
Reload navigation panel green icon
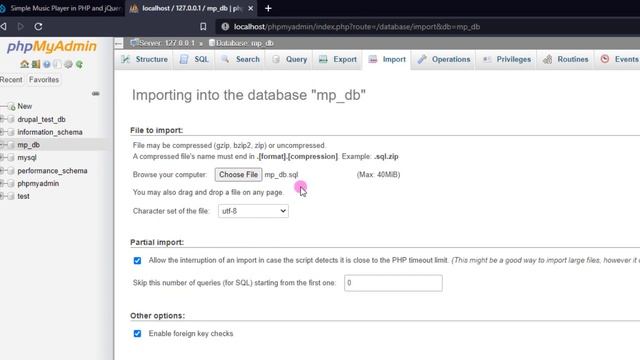click(x=79, y=64)
